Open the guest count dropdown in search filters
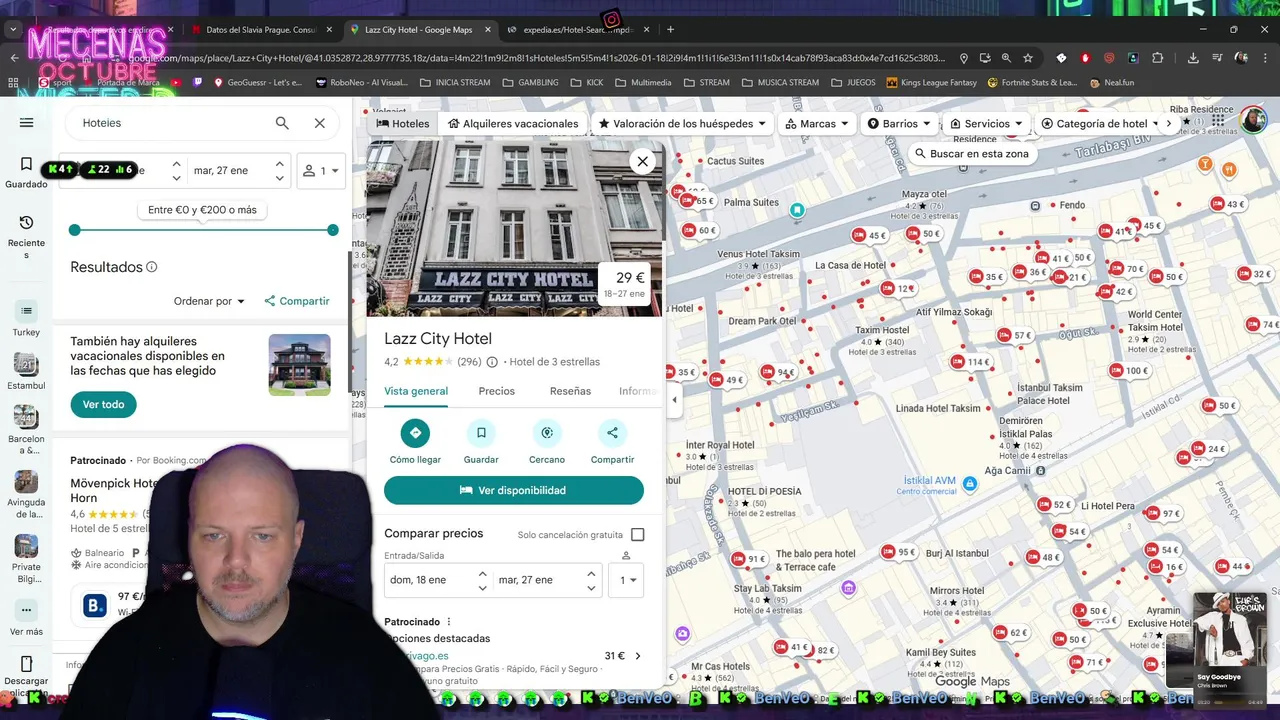This screenshot has width=1280, height=720. click(x=322, y=170)
